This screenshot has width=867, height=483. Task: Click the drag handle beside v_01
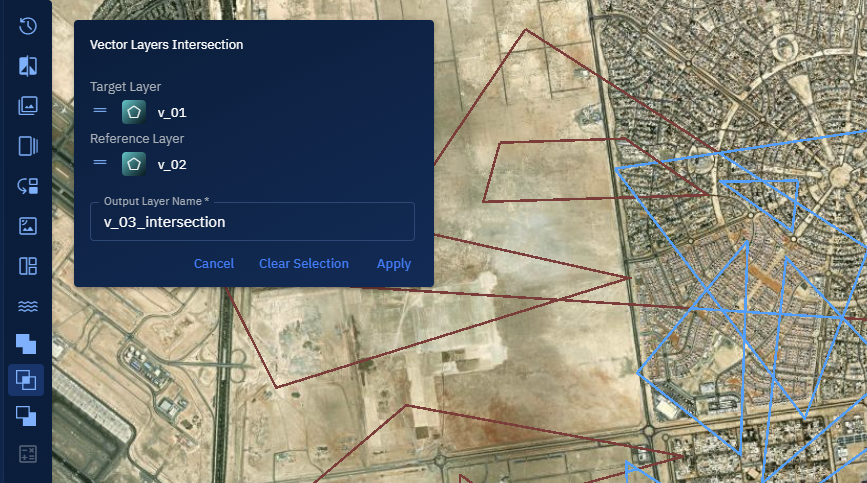tap(100, 112)
